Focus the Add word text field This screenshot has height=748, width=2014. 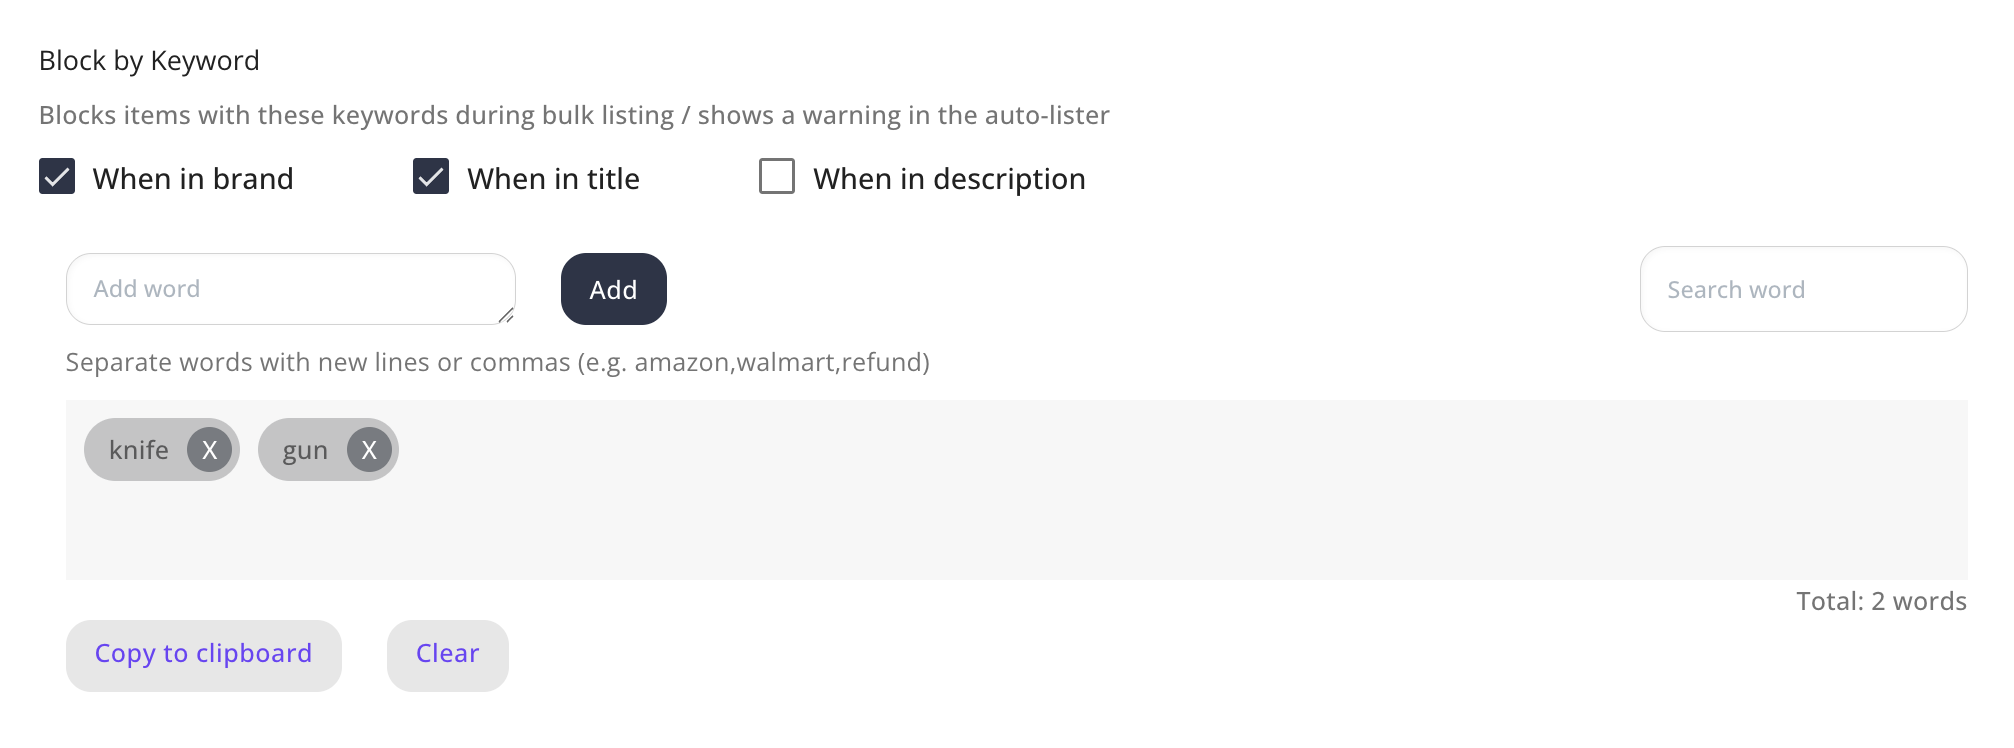pos(280,289)
